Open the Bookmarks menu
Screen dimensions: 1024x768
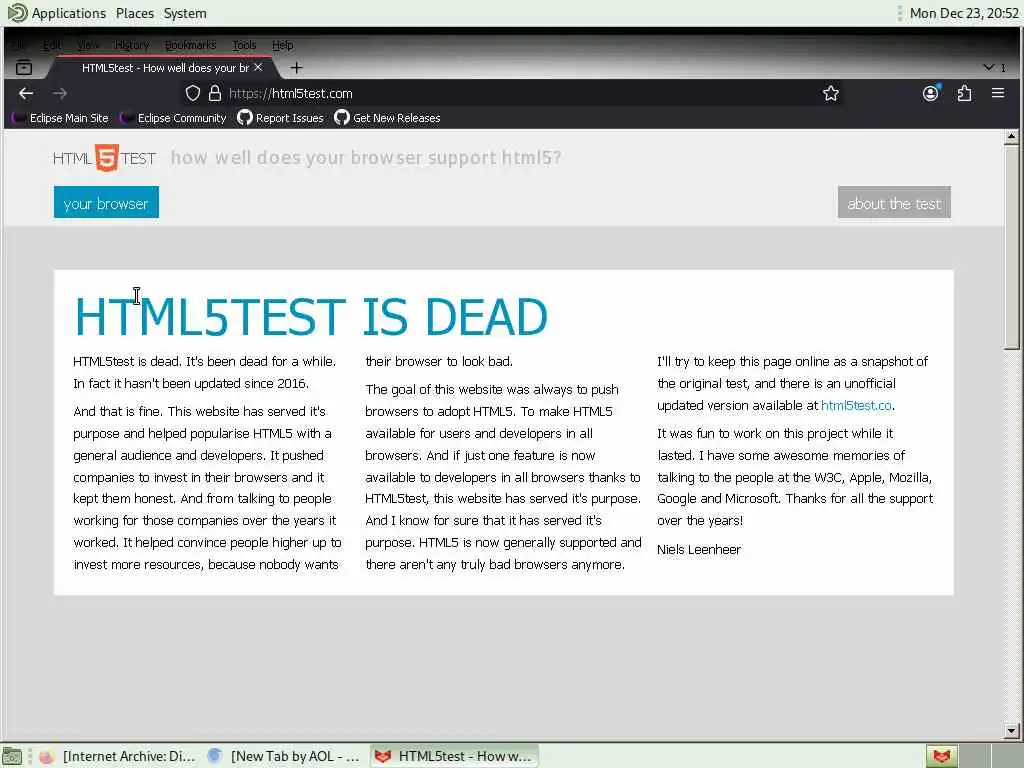[190, 45]
